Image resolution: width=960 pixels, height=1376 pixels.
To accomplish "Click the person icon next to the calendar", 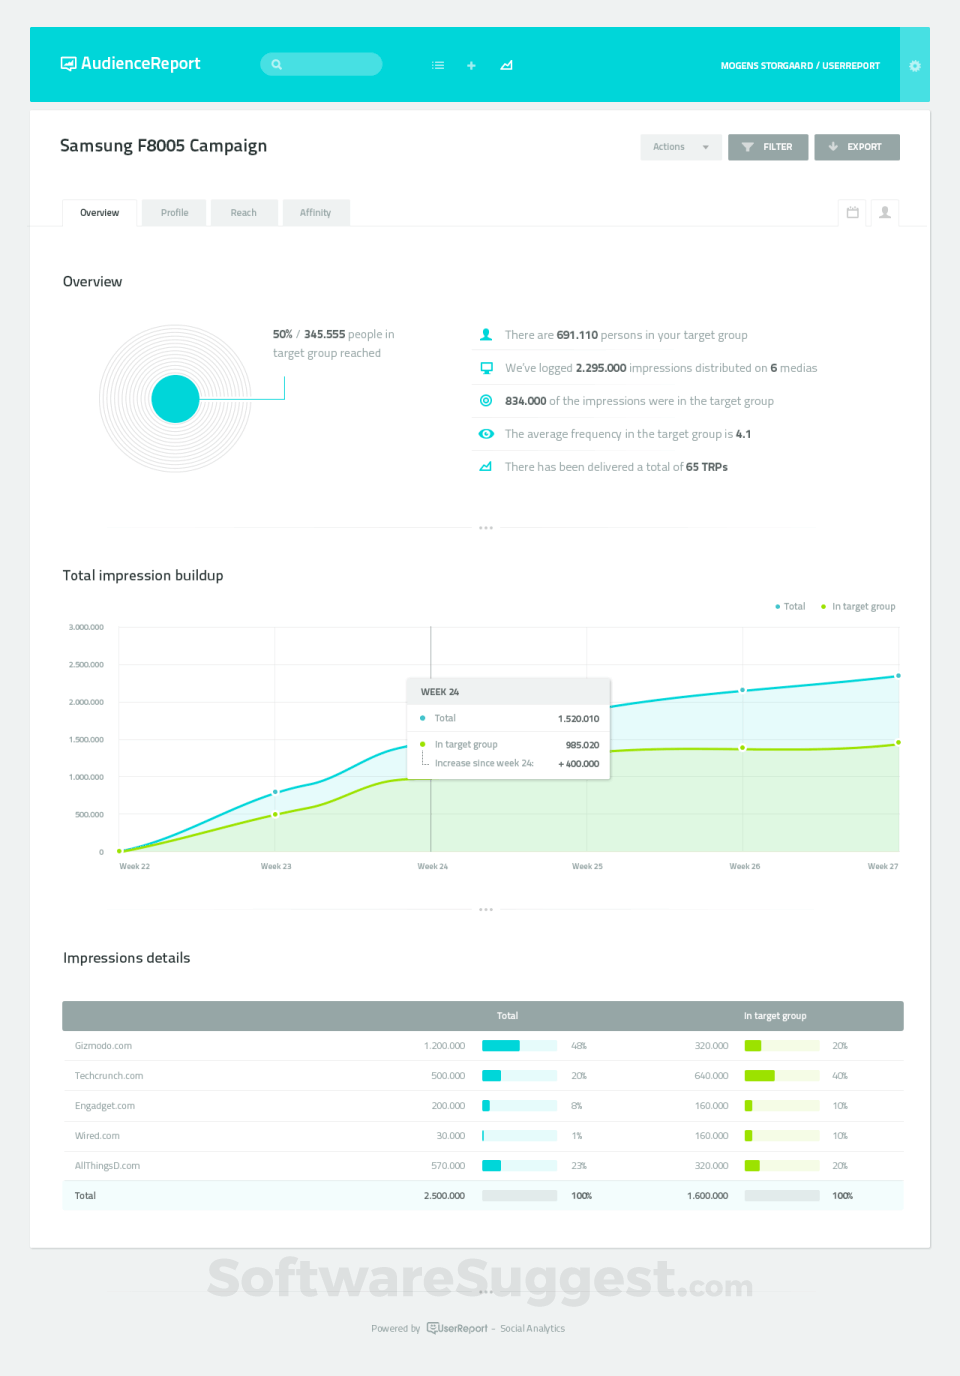I will click(x=884, y=212).
